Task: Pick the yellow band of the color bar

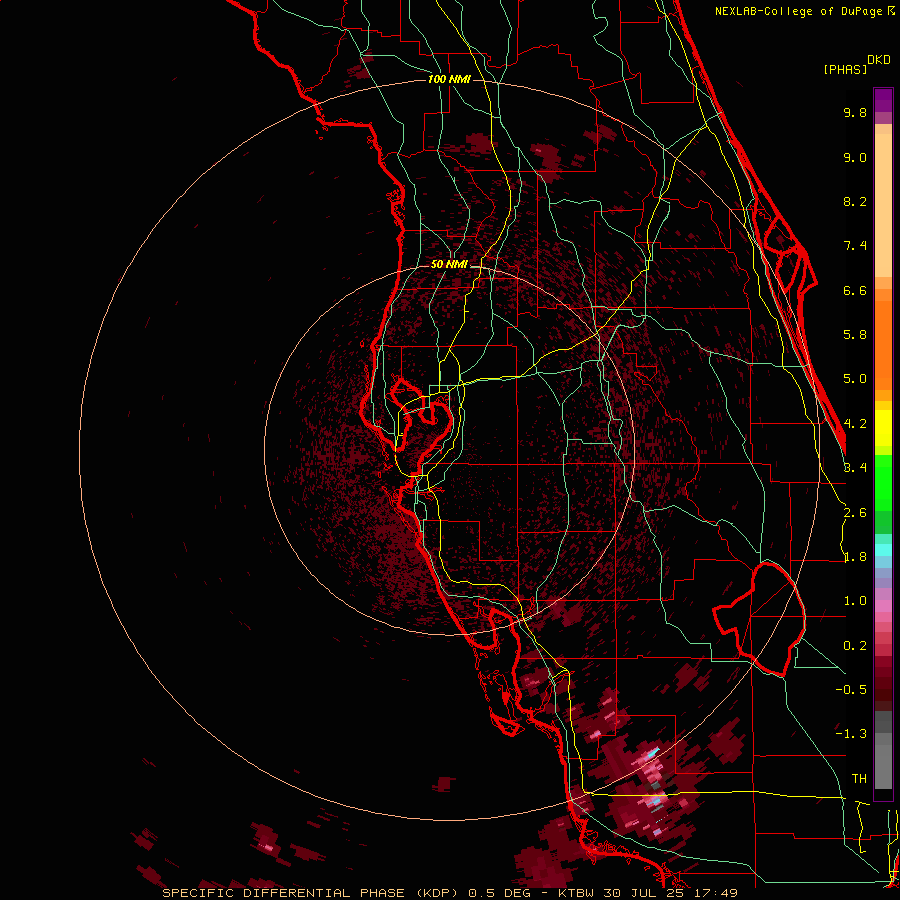Action: pos(883,428)
